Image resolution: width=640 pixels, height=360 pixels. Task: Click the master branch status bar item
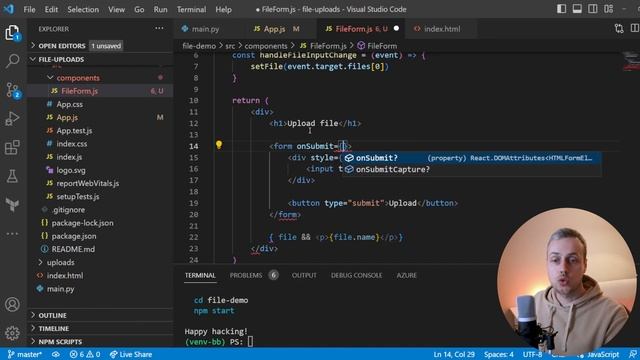[25, 354]
